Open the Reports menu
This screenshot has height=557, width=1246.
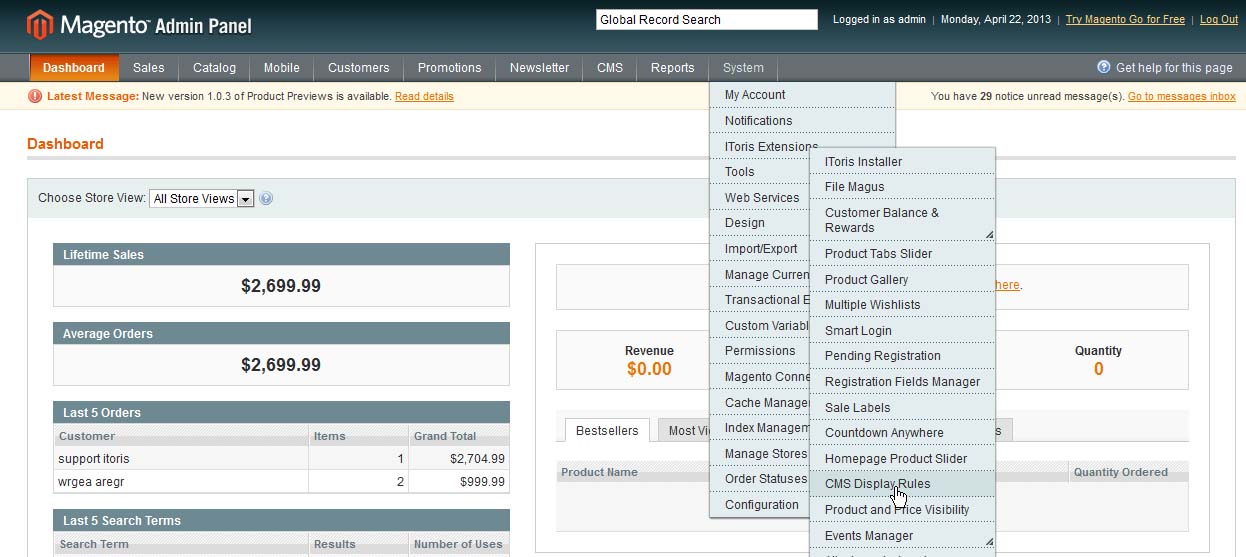(673, 68)
